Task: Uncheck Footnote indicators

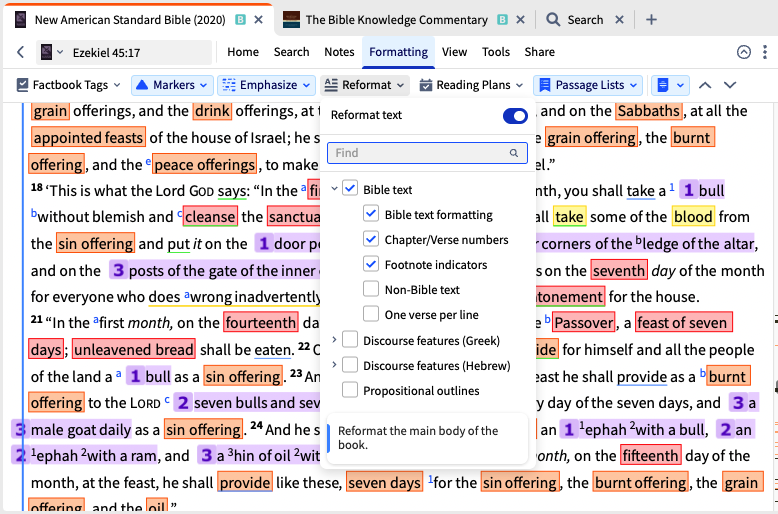Action: click(371, 263)
